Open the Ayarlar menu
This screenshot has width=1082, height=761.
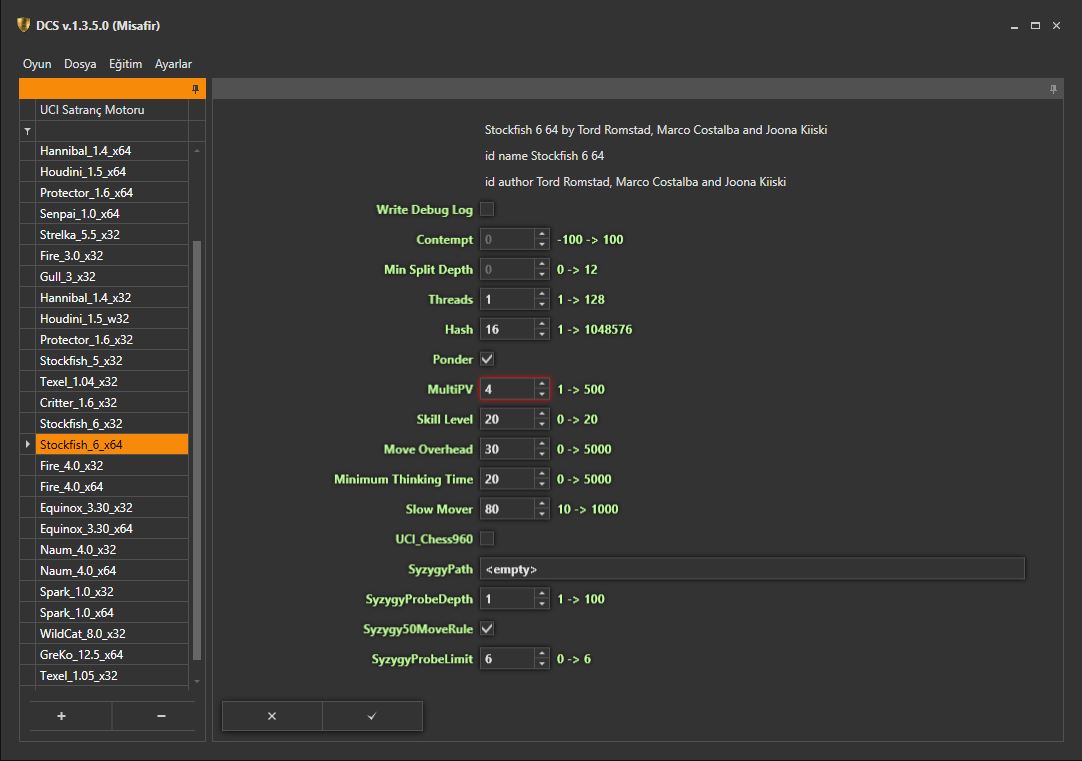pos(173,64)
